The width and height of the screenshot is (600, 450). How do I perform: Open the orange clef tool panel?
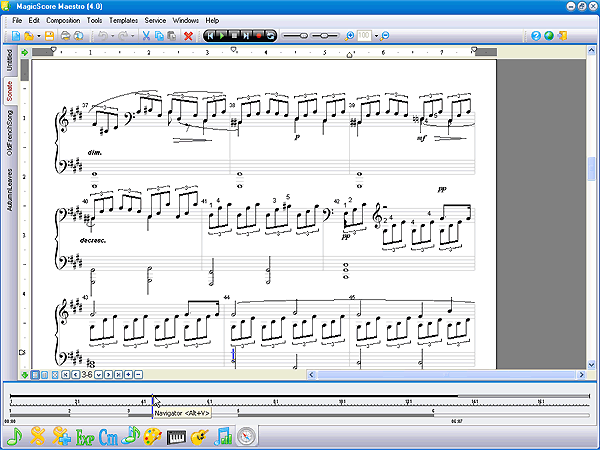[x=38, y=436]
